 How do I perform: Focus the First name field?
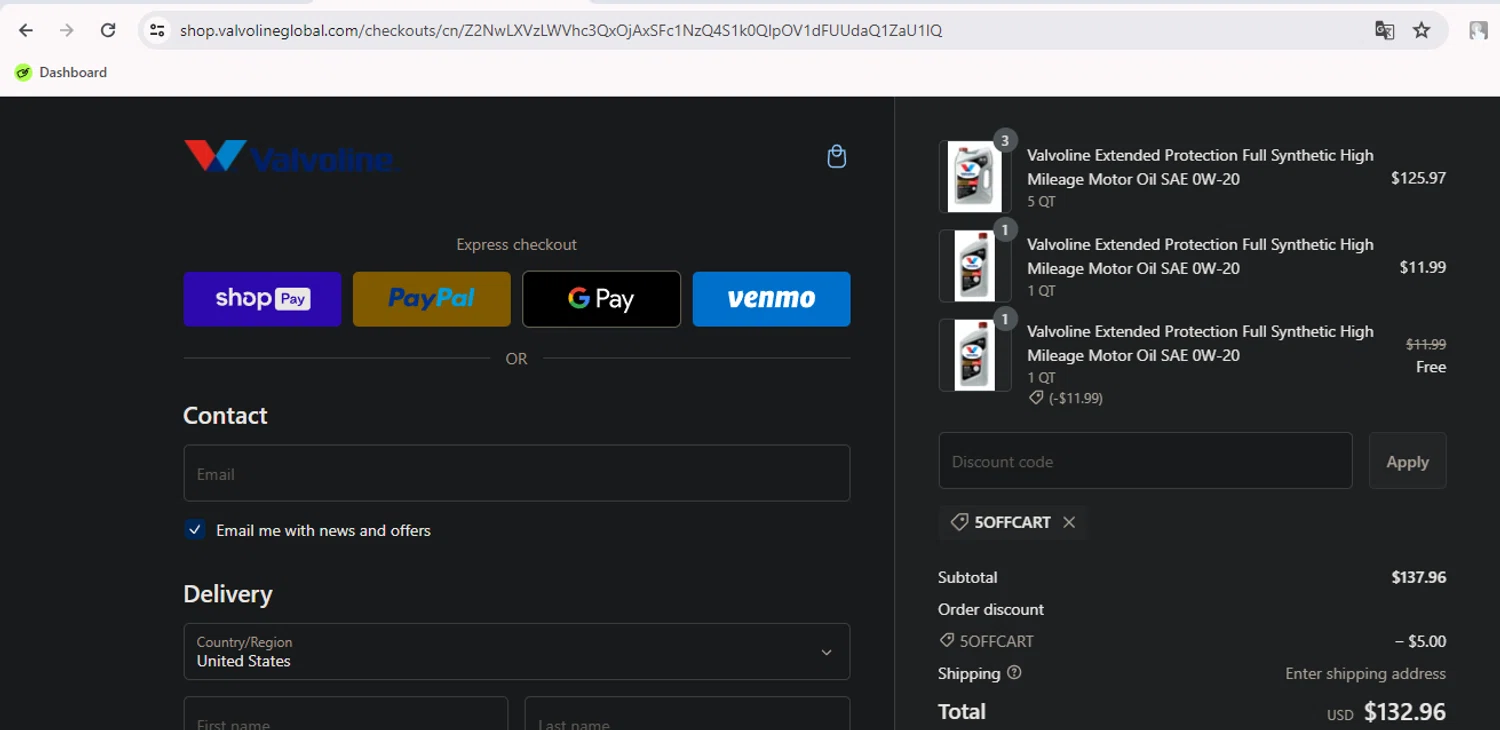pyautogui.click(x=346, y=714)
